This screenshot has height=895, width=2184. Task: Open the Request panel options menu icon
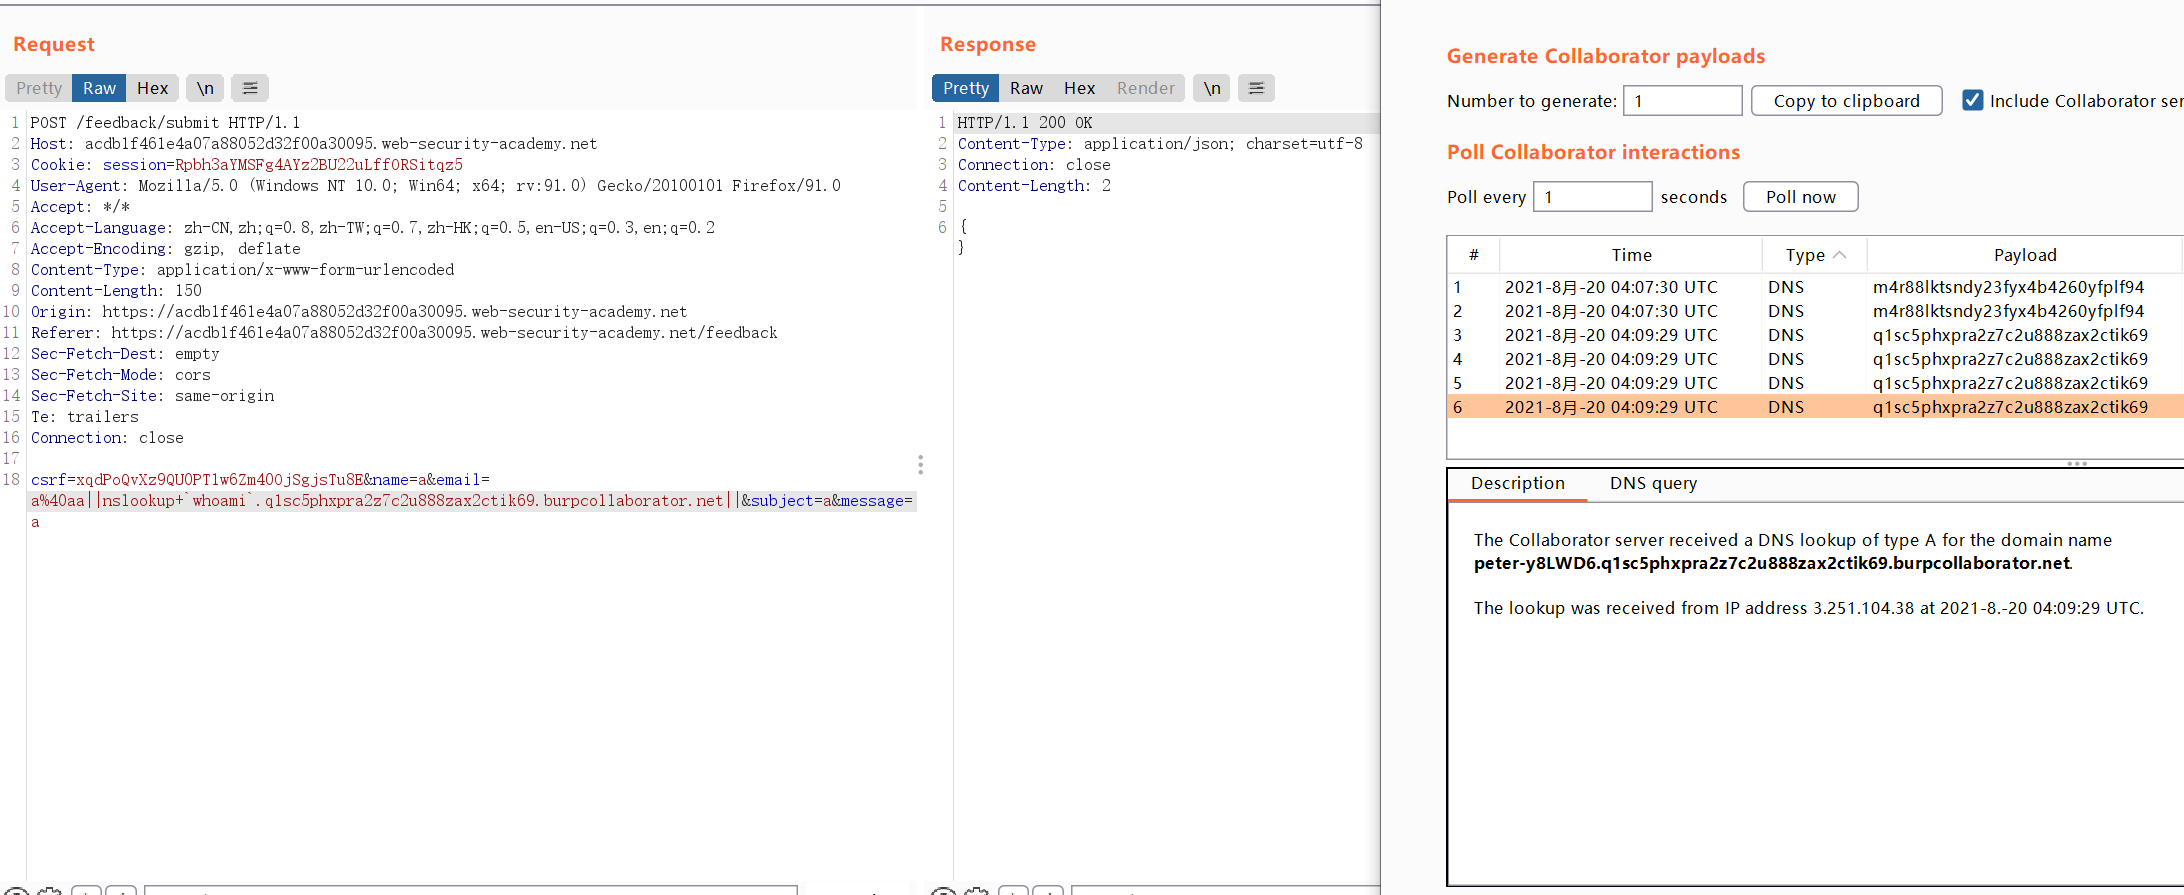click(x=250, y=88)
